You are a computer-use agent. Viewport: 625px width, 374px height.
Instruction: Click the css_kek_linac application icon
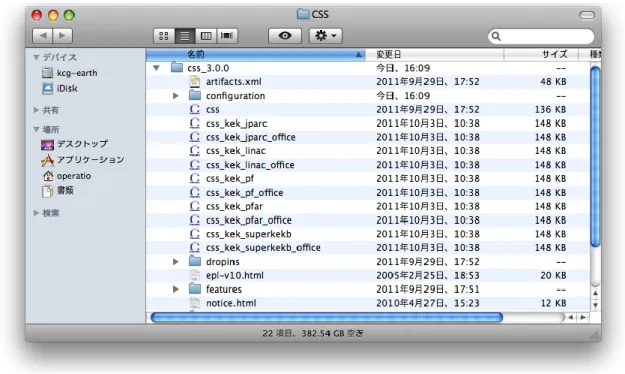195,150
